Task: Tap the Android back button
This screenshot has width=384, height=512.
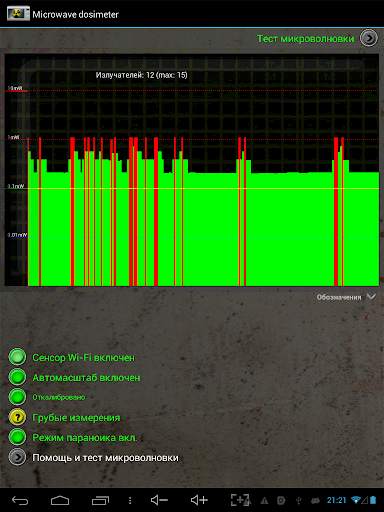Action: point(20,500)
